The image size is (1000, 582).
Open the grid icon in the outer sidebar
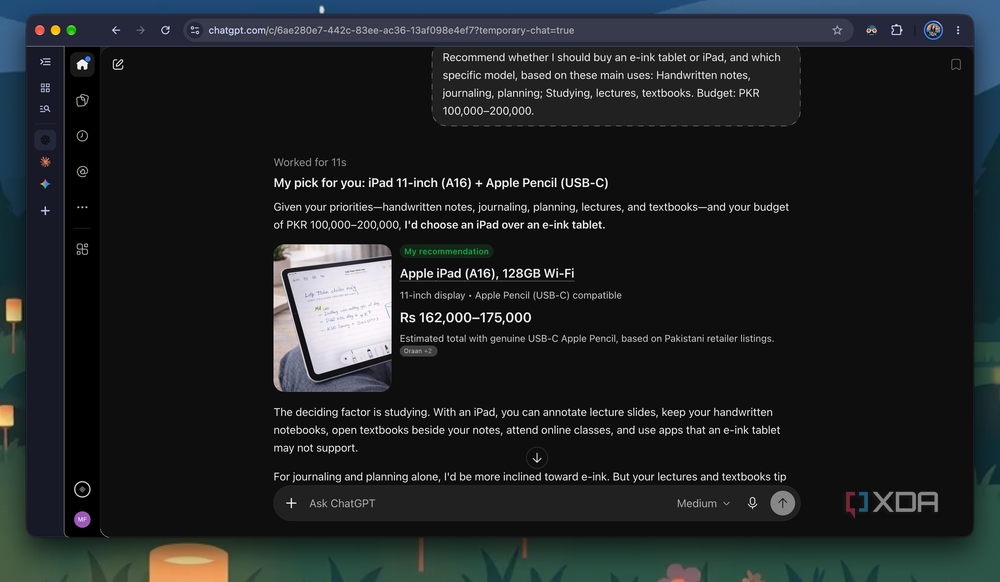coord(45,87)
